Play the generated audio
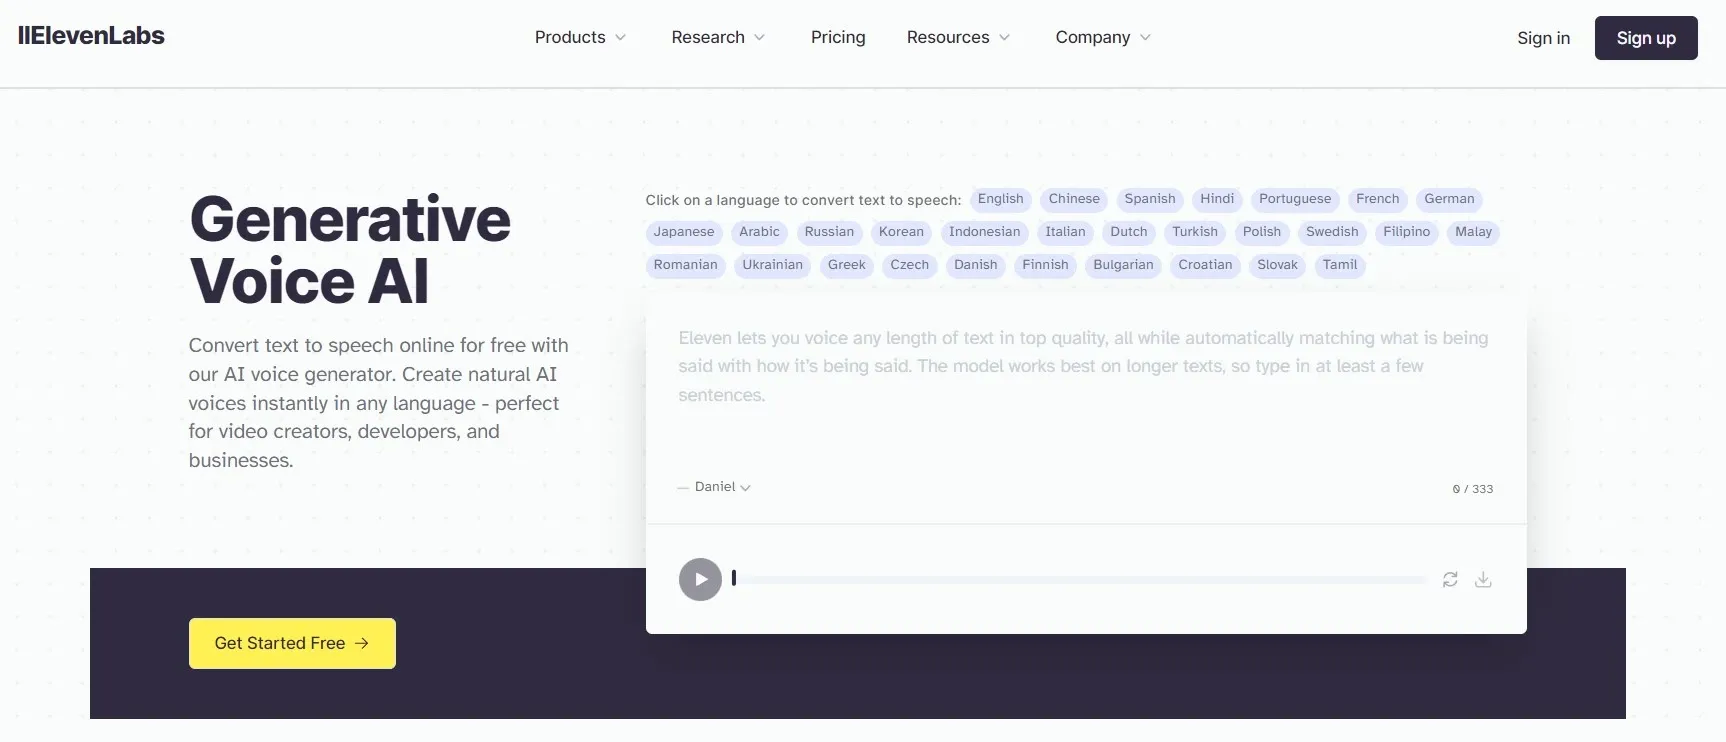1726x742 pixels. 700,579
